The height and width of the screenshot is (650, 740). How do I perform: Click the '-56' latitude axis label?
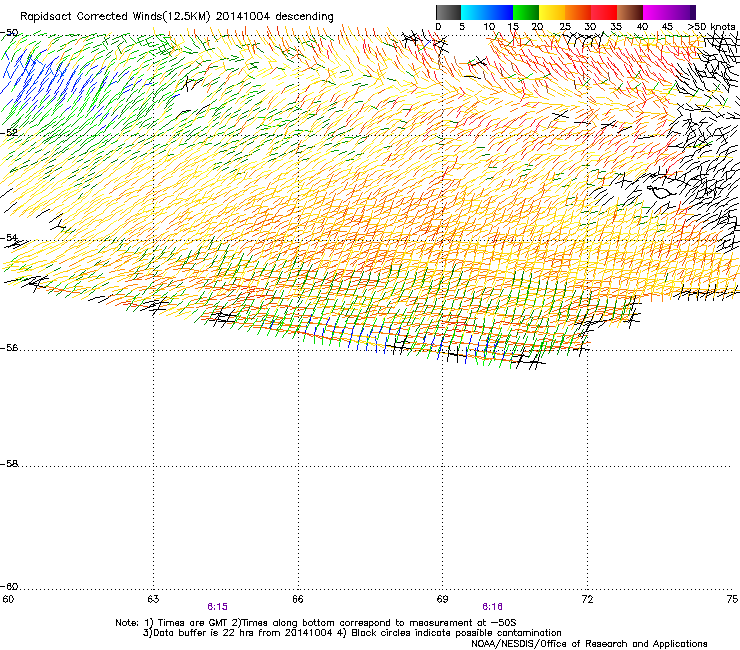(9, 348)
